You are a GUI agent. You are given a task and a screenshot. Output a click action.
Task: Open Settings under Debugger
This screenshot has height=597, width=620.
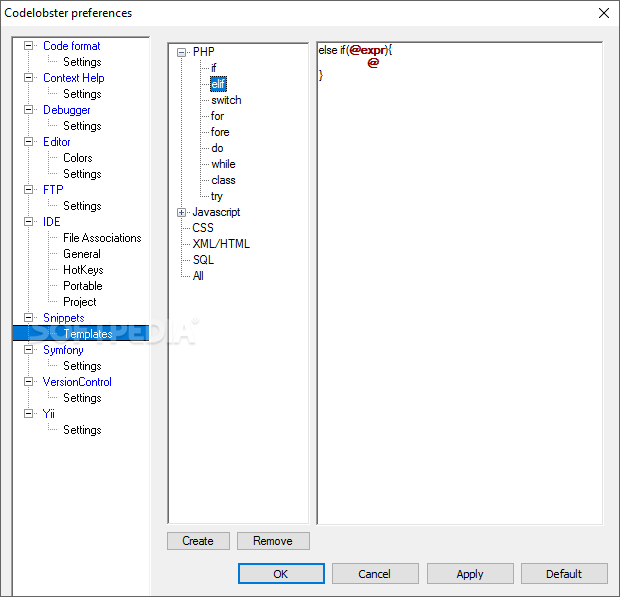click(82, 126)
